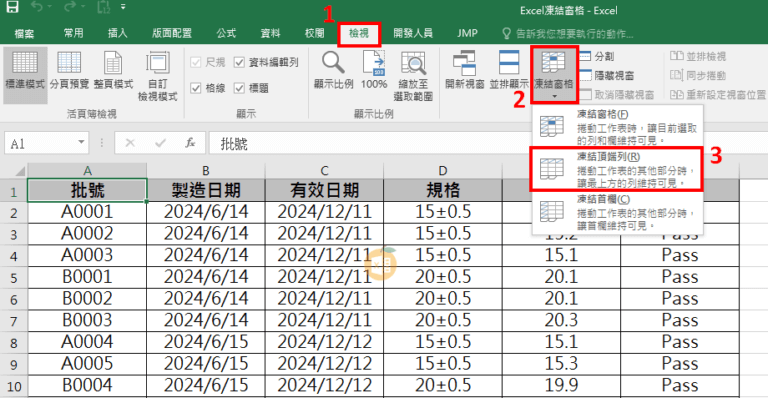The height and width of the screenshot is (398, 768).
Task: Click 取消隱藏視窗 unhide window button
Action: coord(617,94)
